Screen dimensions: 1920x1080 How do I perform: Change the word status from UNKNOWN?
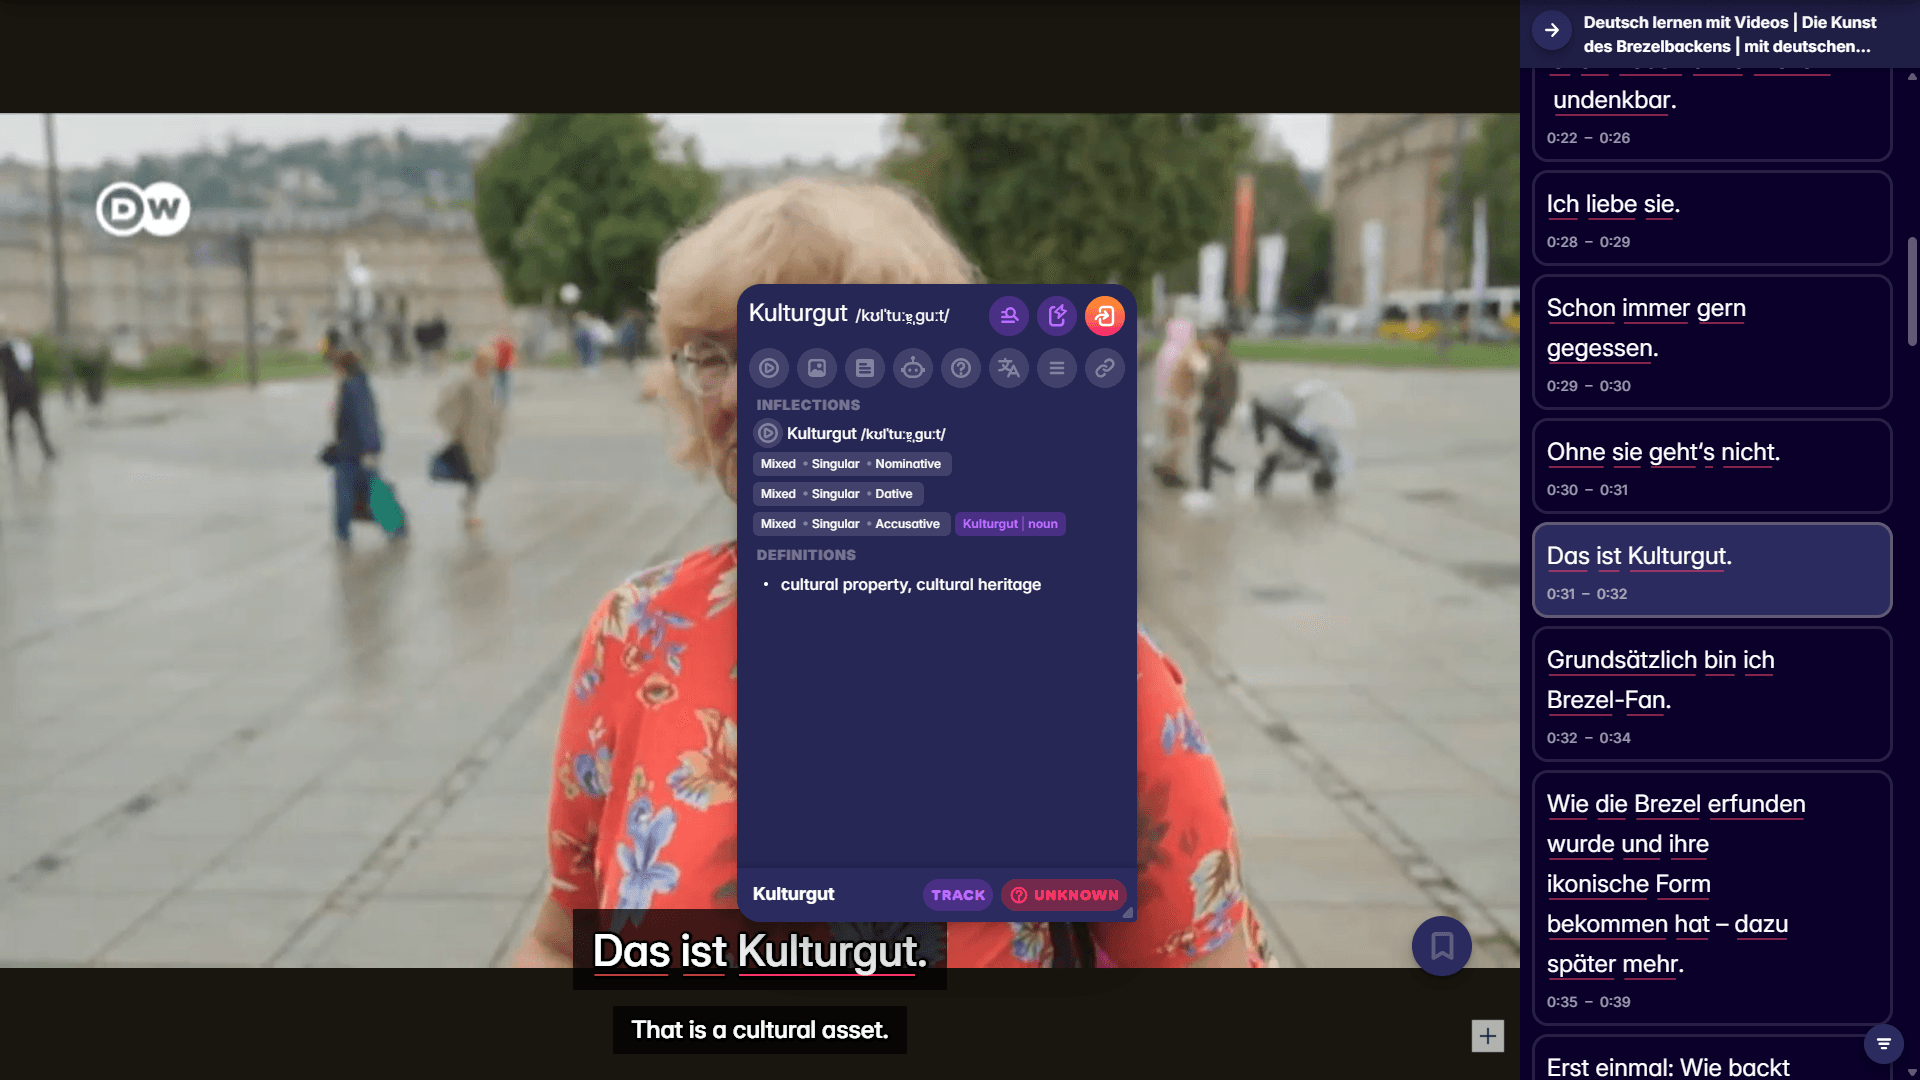click(1063, 895)
